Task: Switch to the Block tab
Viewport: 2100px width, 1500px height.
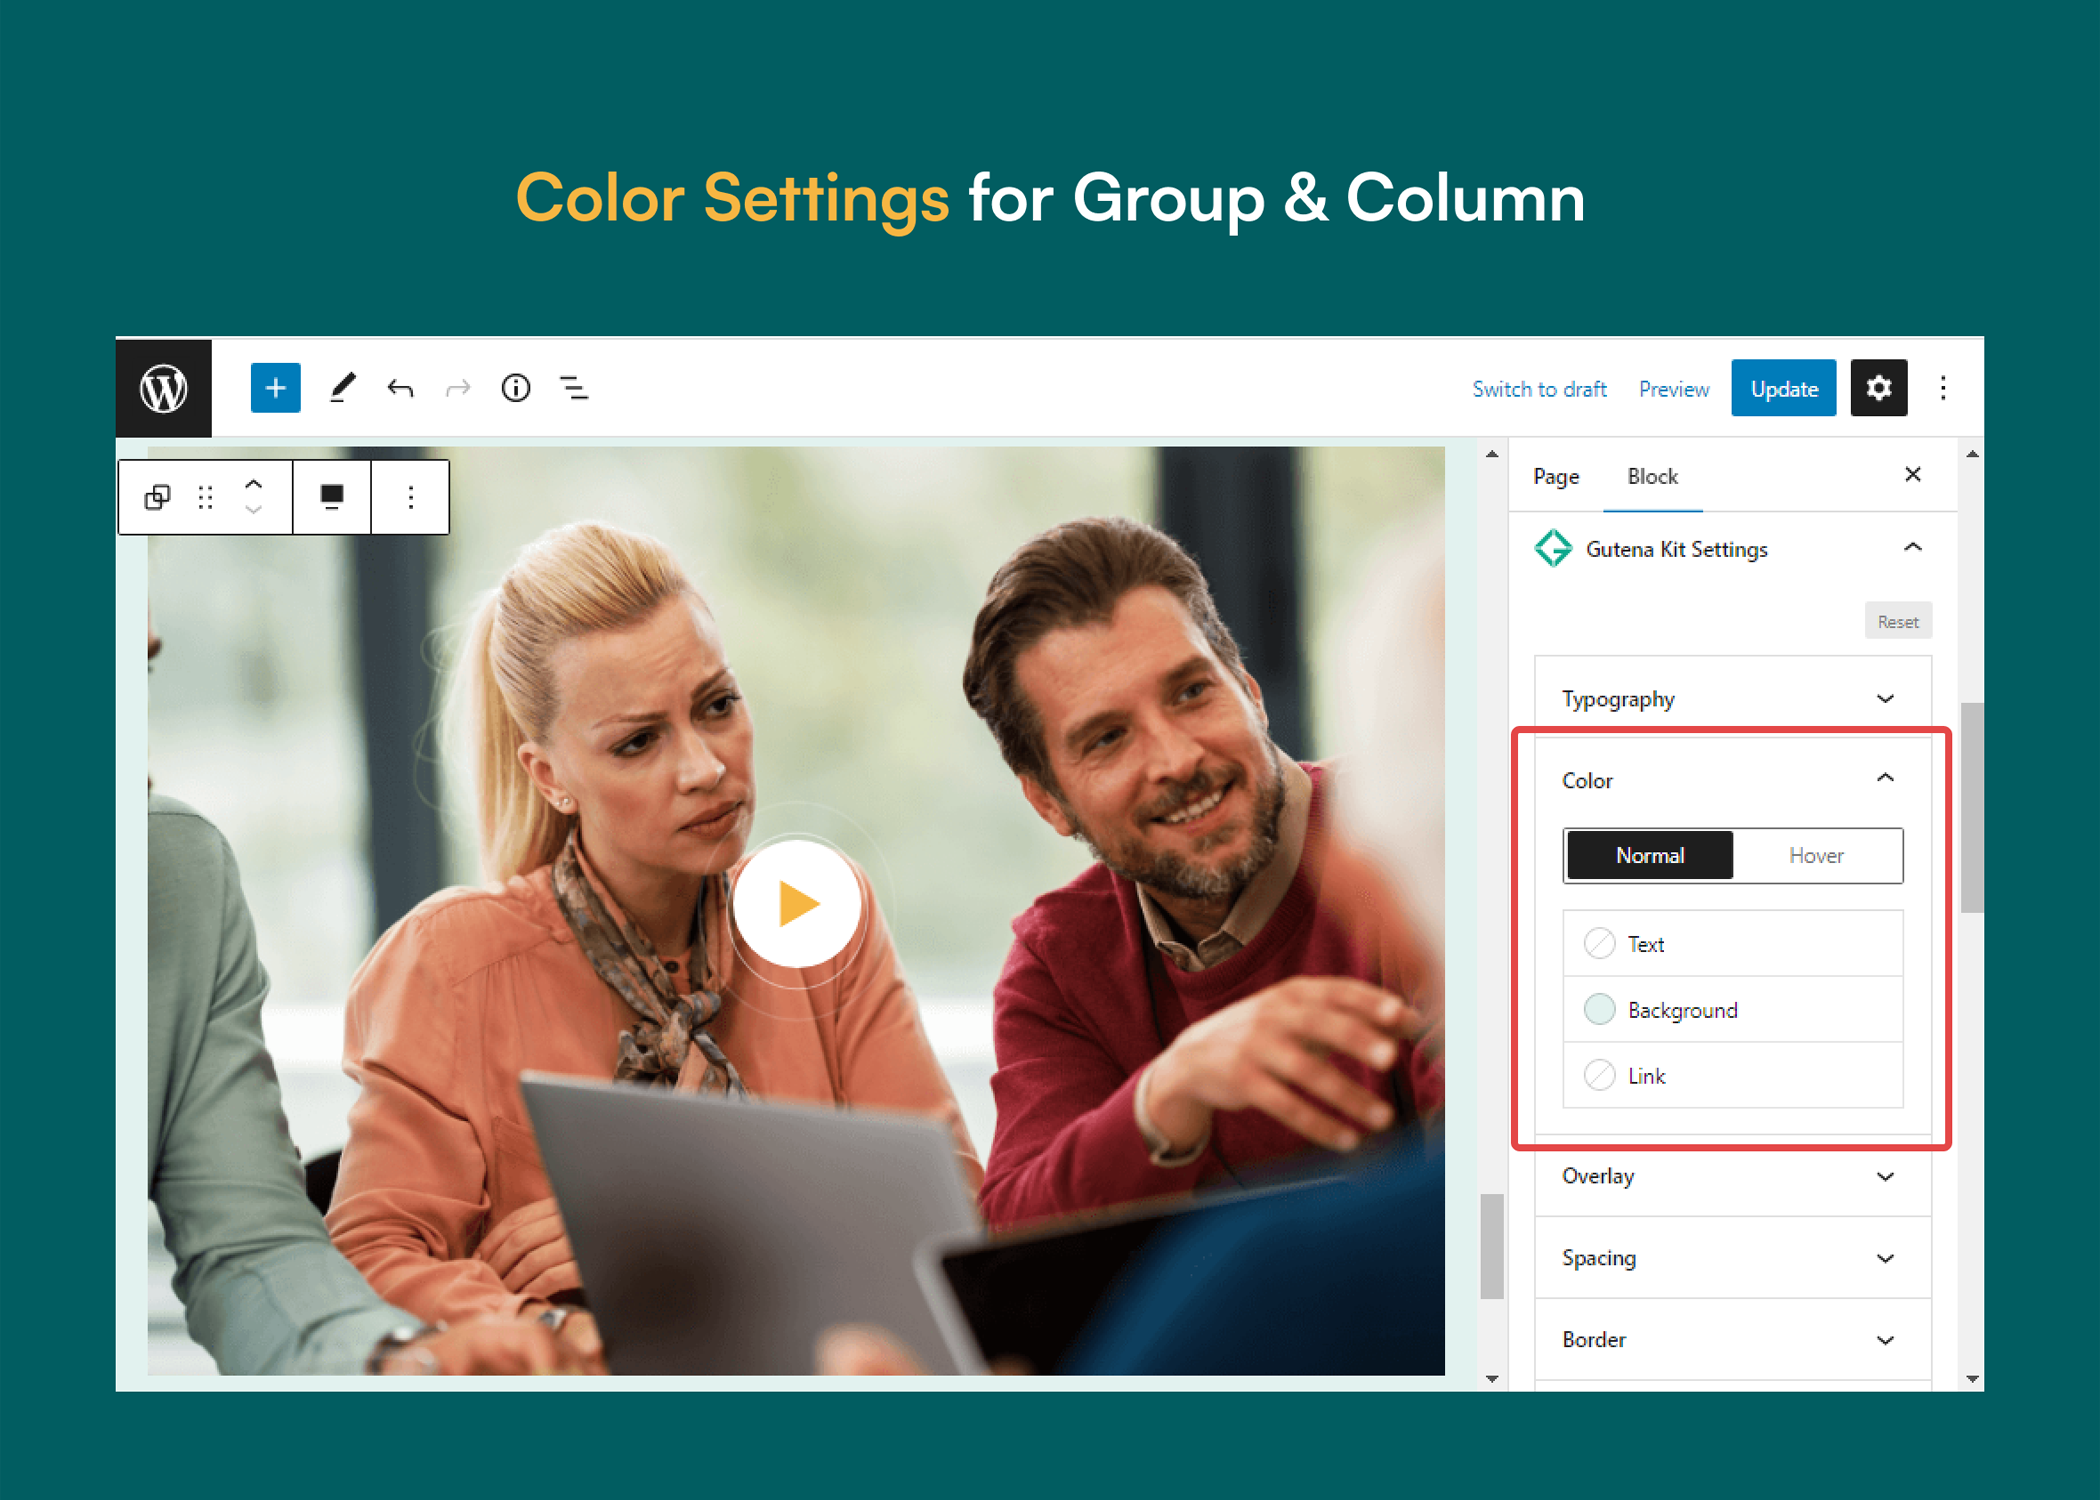Action: pyautogui.click(x=1652, y=477)
